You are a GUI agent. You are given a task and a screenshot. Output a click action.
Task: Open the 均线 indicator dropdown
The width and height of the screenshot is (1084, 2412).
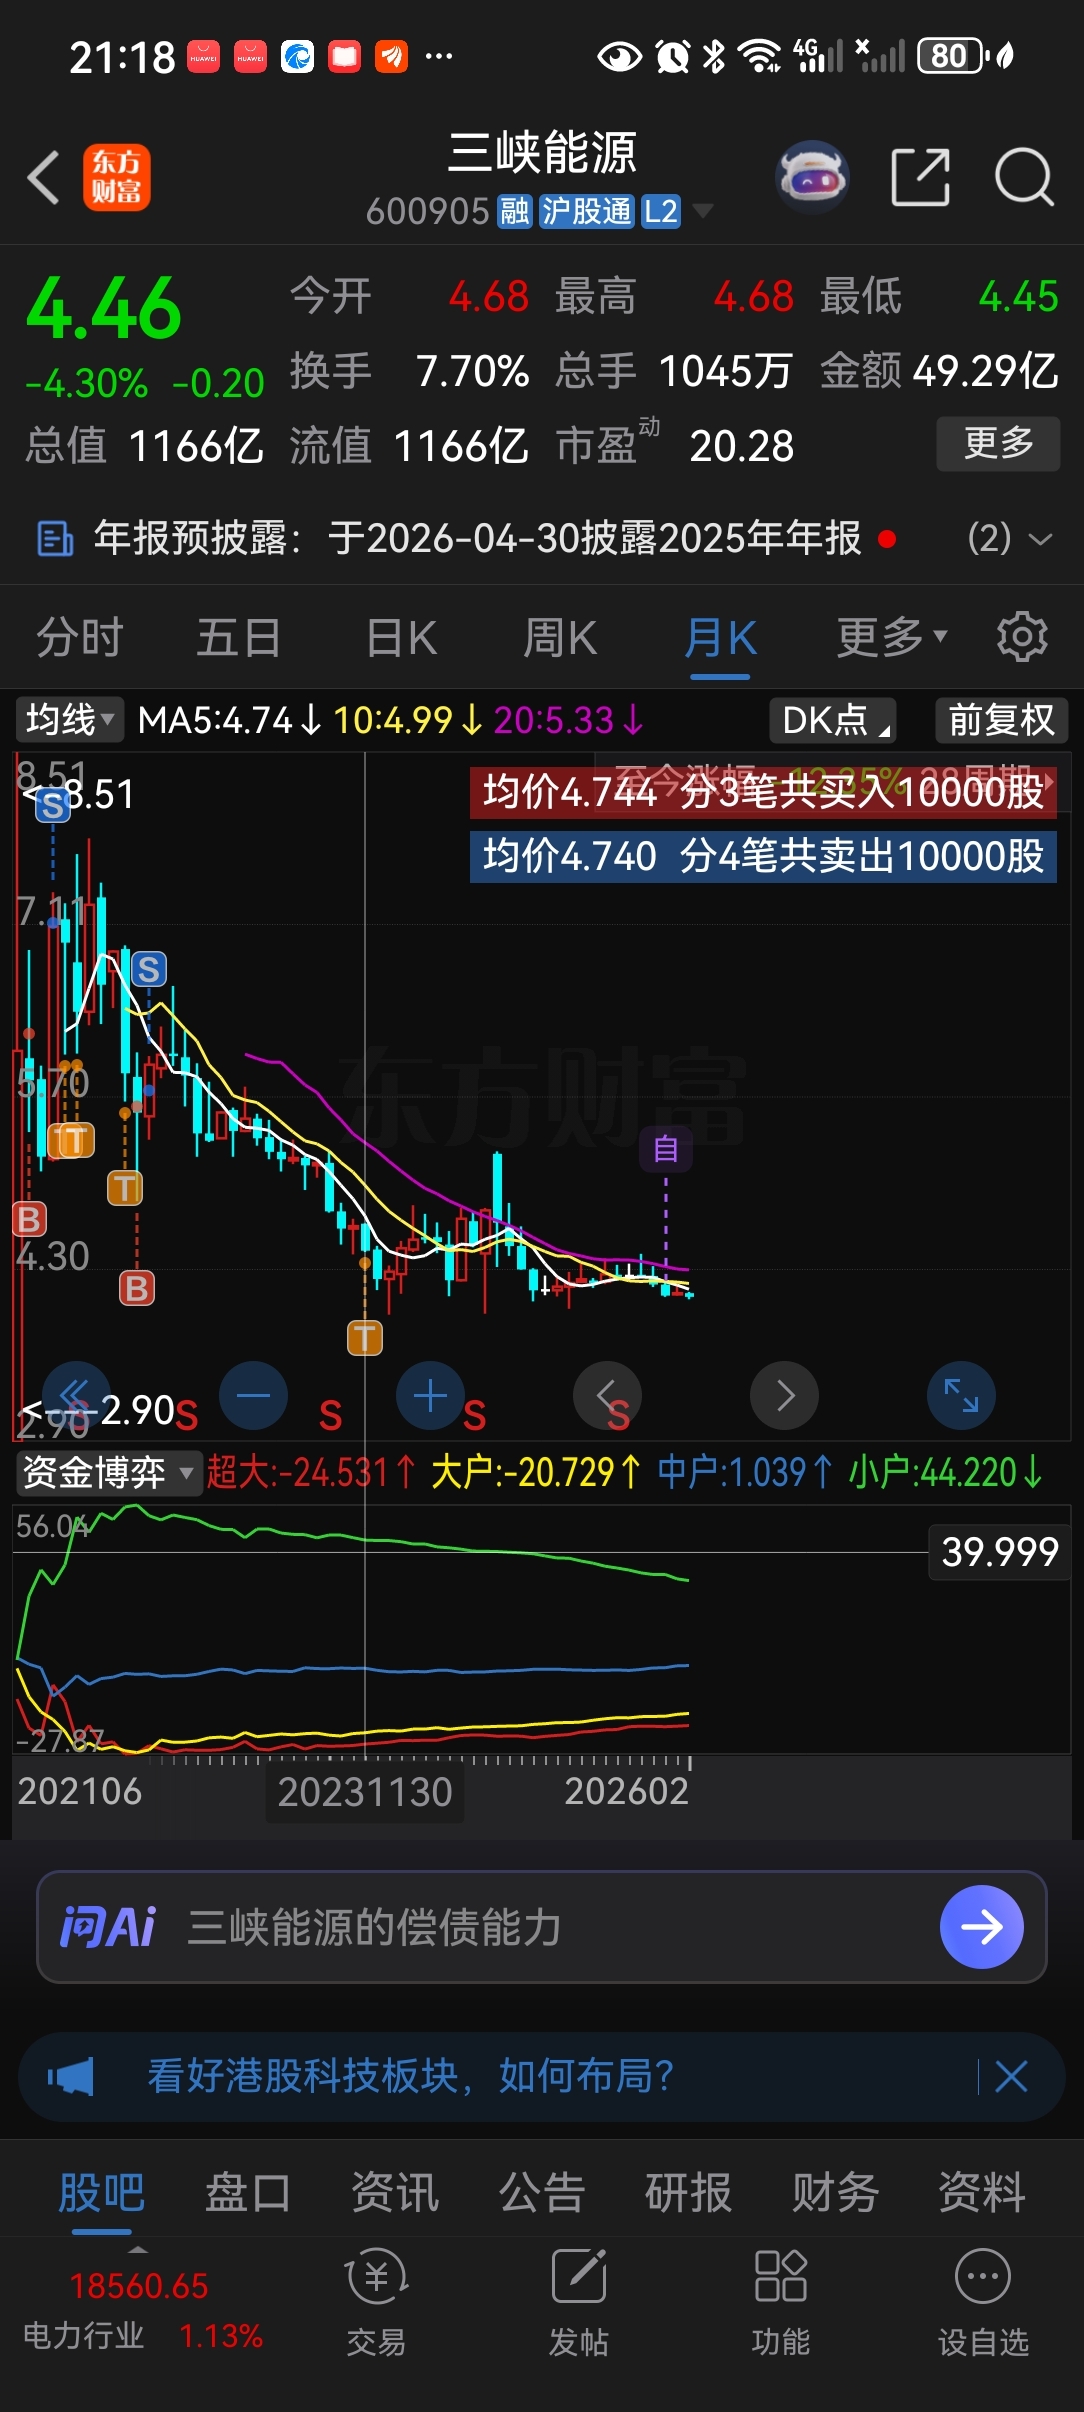pyautogui.click(x=69, y=720)
